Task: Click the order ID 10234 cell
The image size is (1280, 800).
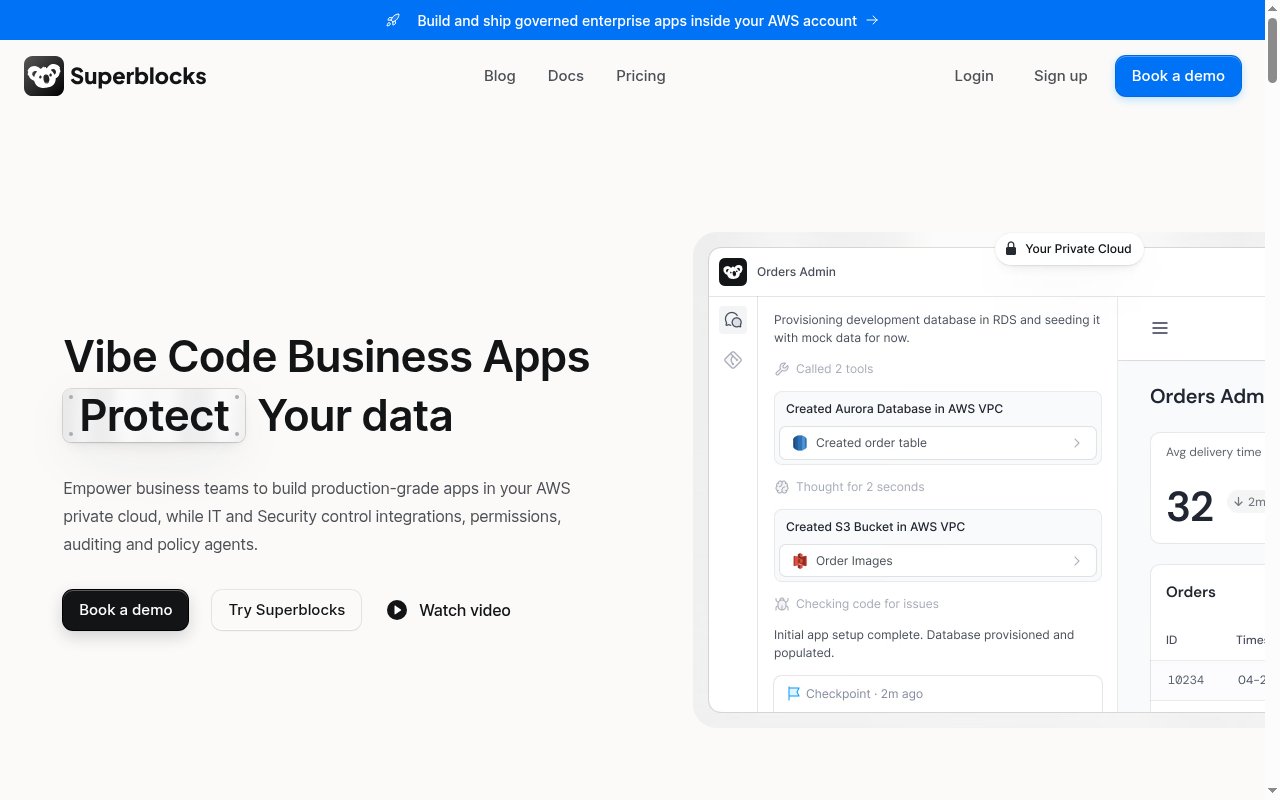Action: 1186,680
